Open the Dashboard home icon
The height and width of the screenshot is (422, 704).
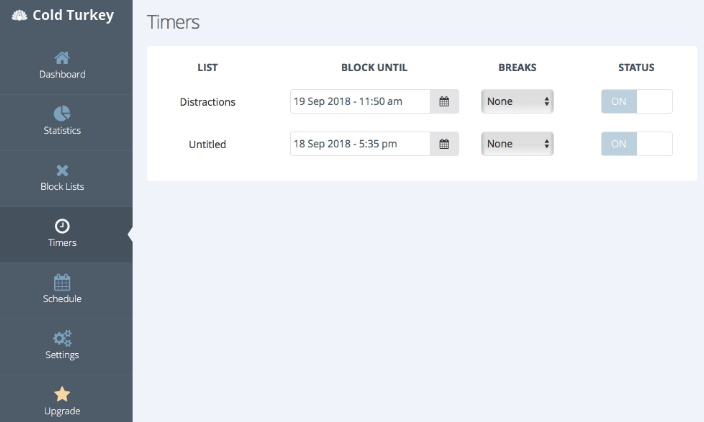62,58
